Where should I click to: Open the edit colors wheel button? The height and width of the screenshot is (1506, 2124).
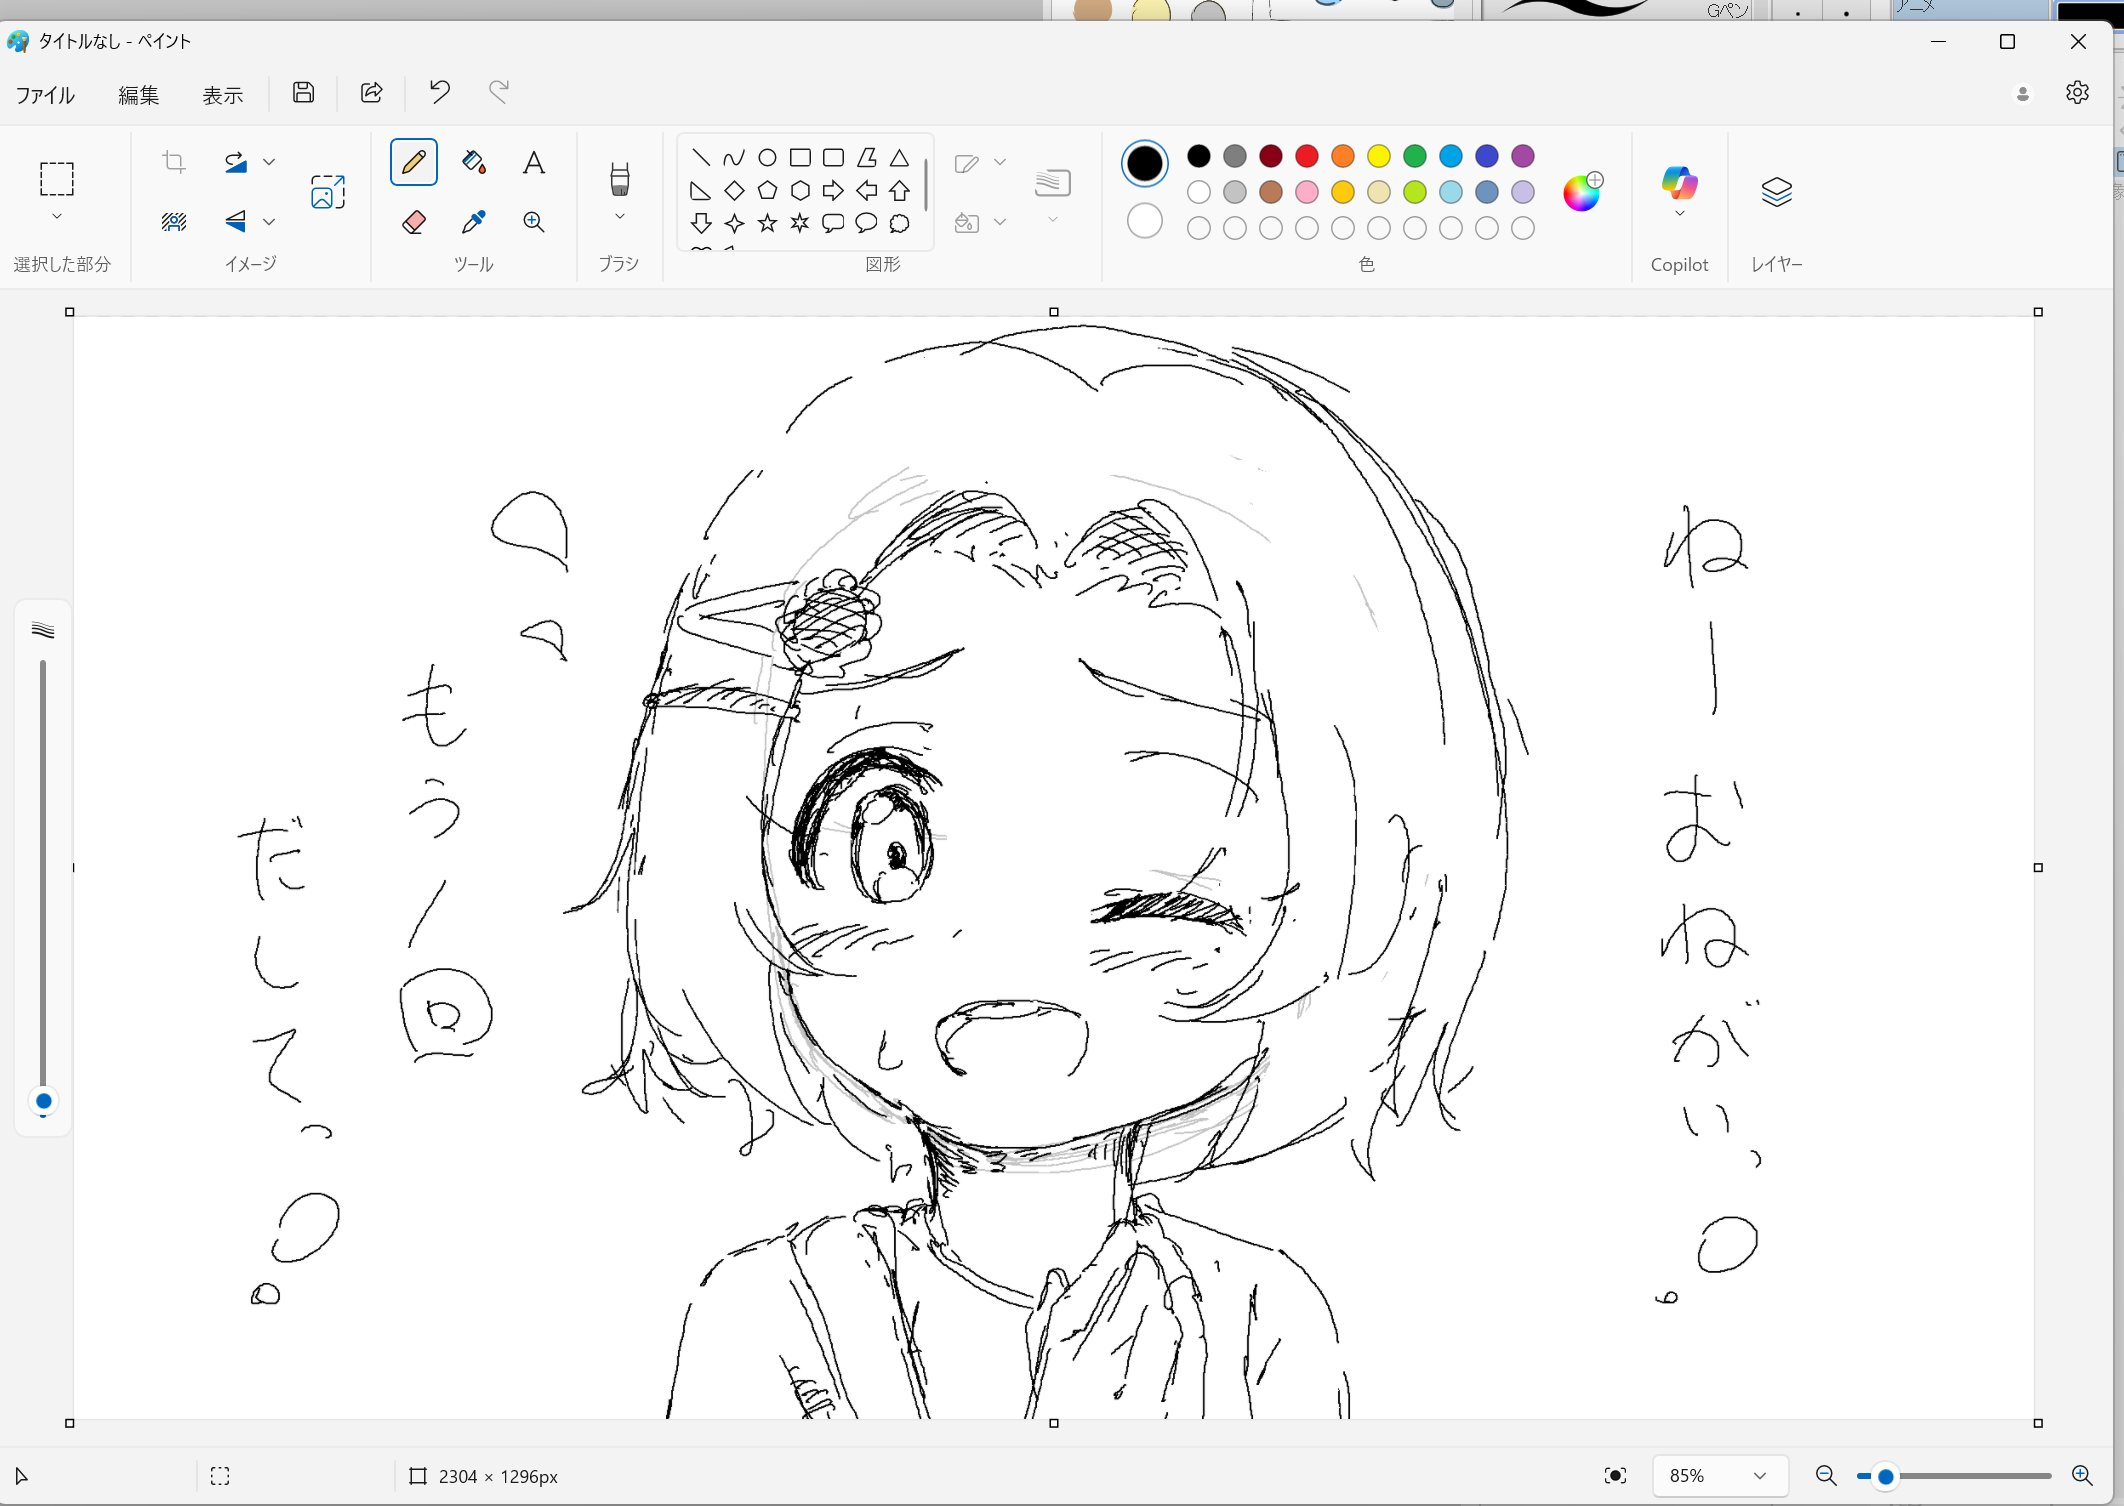point(1582,191)
